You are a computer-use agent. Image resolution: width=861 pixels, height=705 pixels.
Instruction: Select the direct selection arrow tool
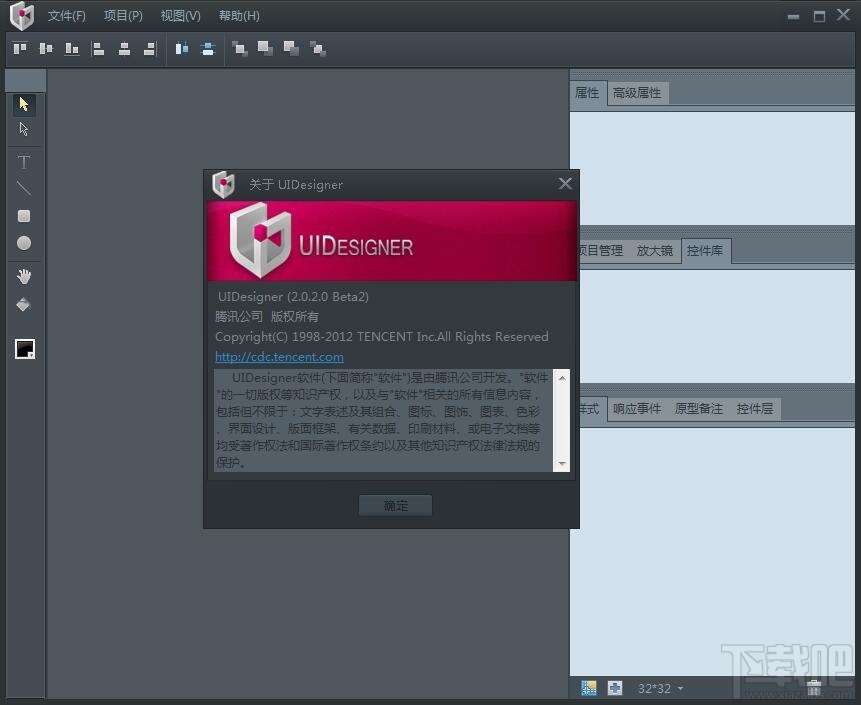[x=24, y=128]
